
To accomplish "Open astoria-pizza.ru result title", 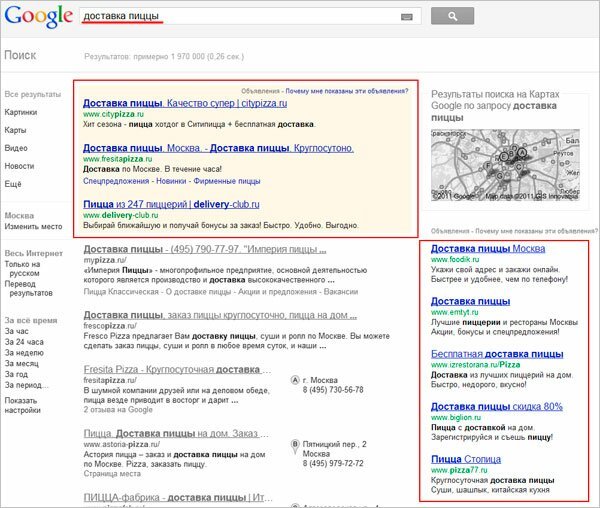I will pos(176,434).
